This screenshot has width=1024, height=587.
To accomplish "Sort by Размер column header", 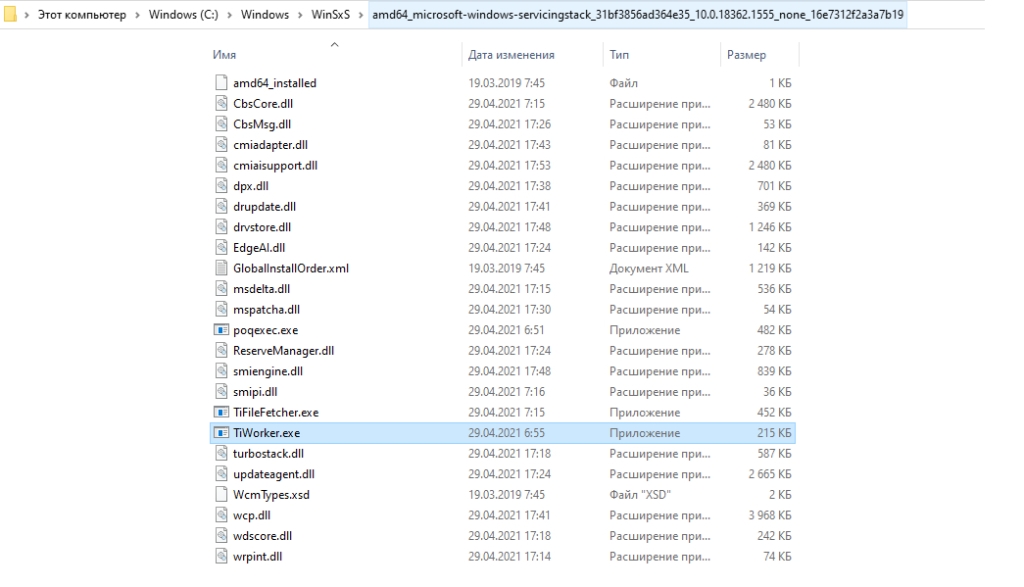I will (746, 55).
